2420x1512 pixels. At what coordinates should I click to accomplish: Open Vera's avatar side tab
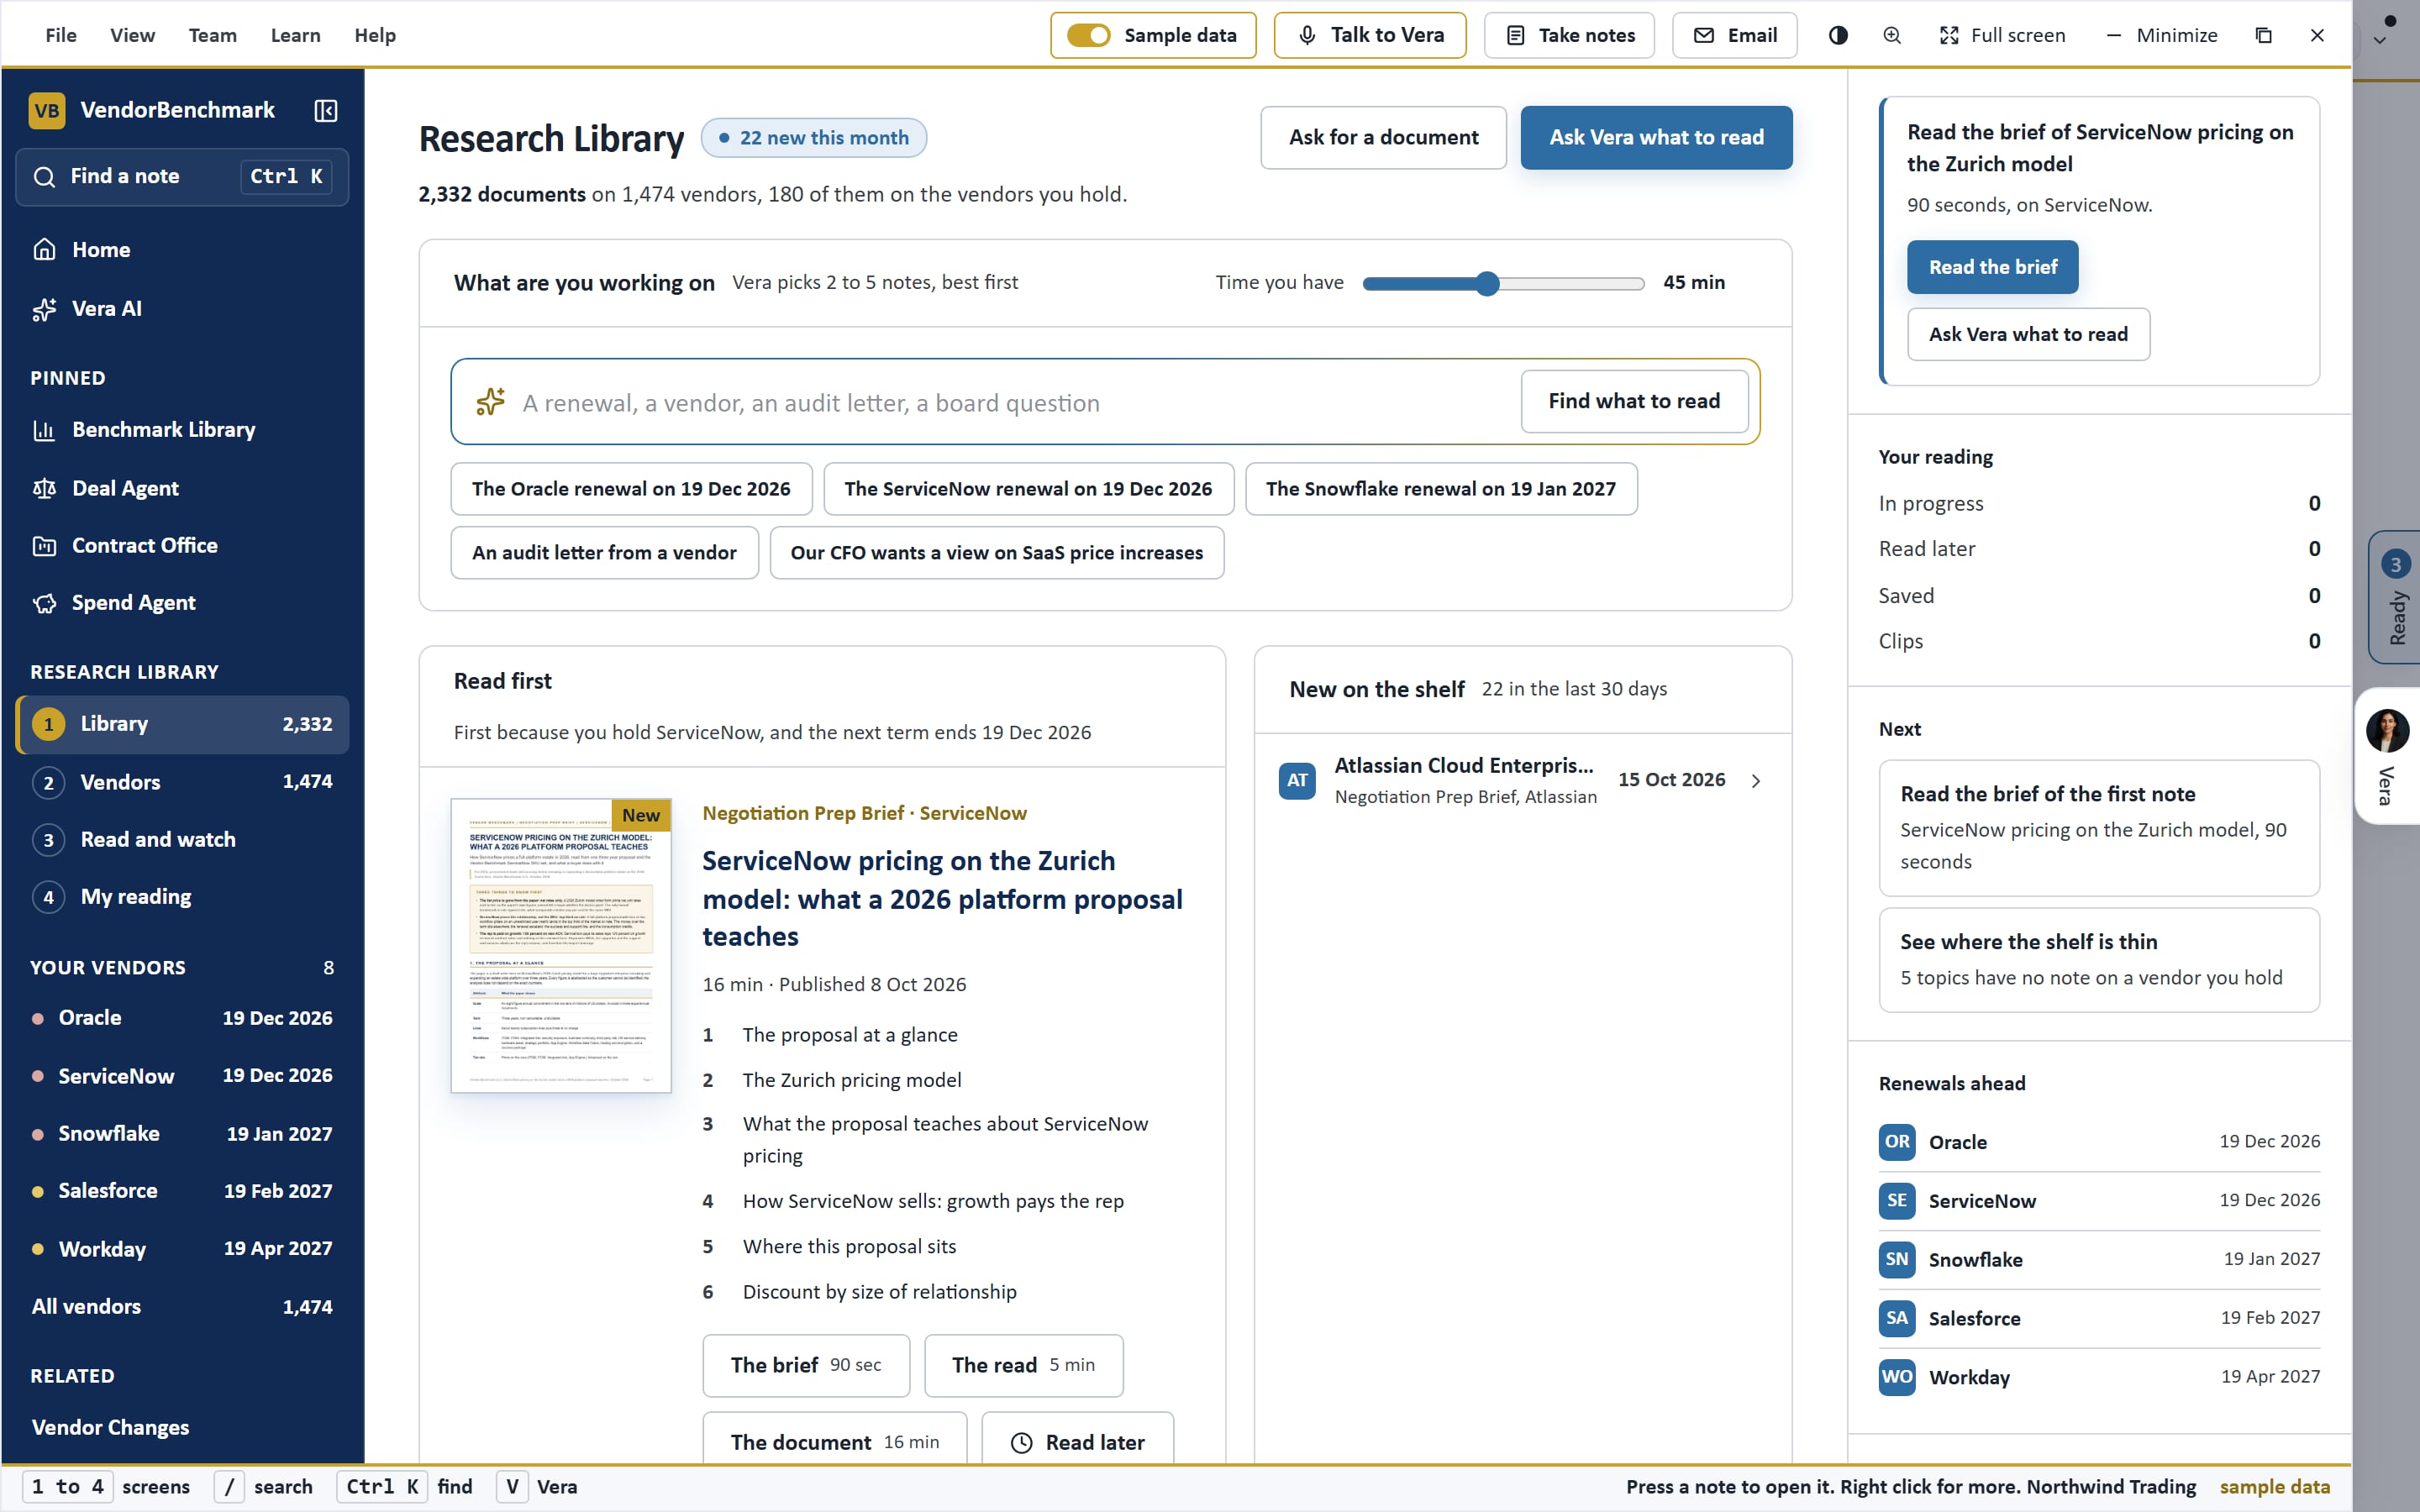click(2388, 756)
